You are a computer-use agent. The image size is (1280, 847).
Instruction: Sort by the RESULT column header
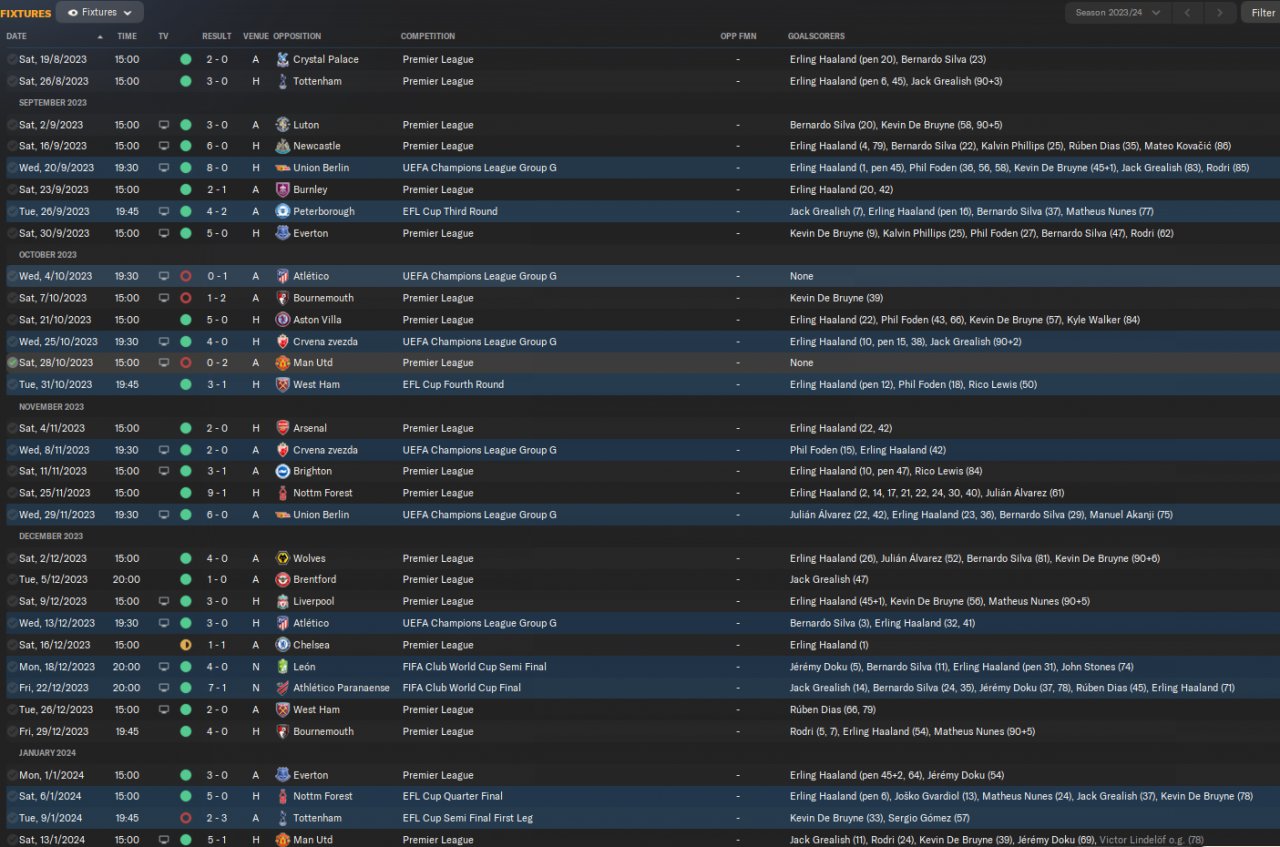click(x=217, y=36)
